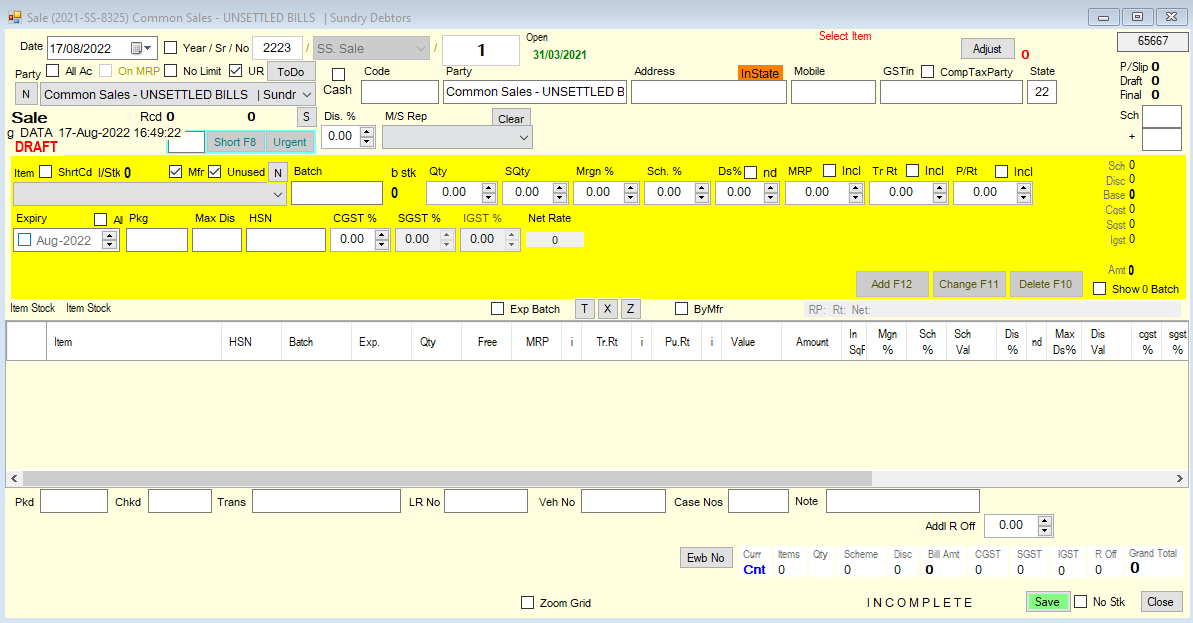Screen dimensions: 1193x623
Task: Click the X filter button near Exp Batch
Action: tap(606, 309)
